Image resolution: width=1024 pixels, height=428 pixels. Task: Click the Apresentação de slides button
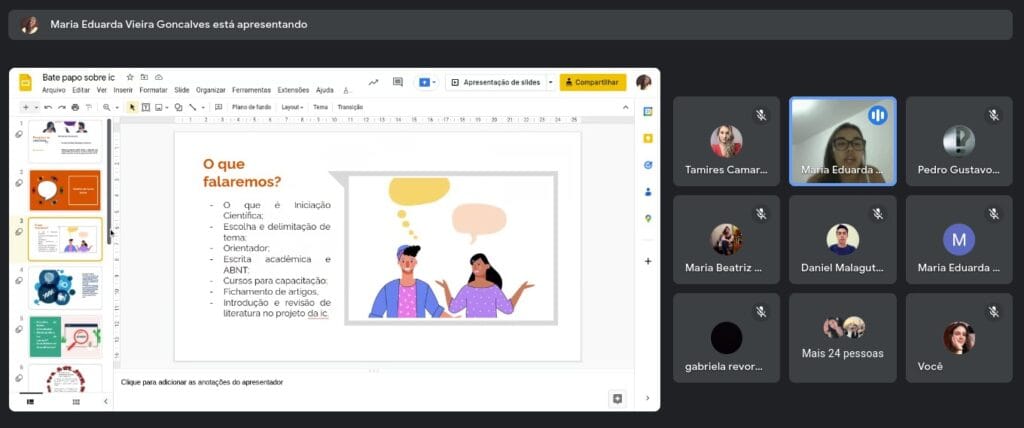click(496, 82)
